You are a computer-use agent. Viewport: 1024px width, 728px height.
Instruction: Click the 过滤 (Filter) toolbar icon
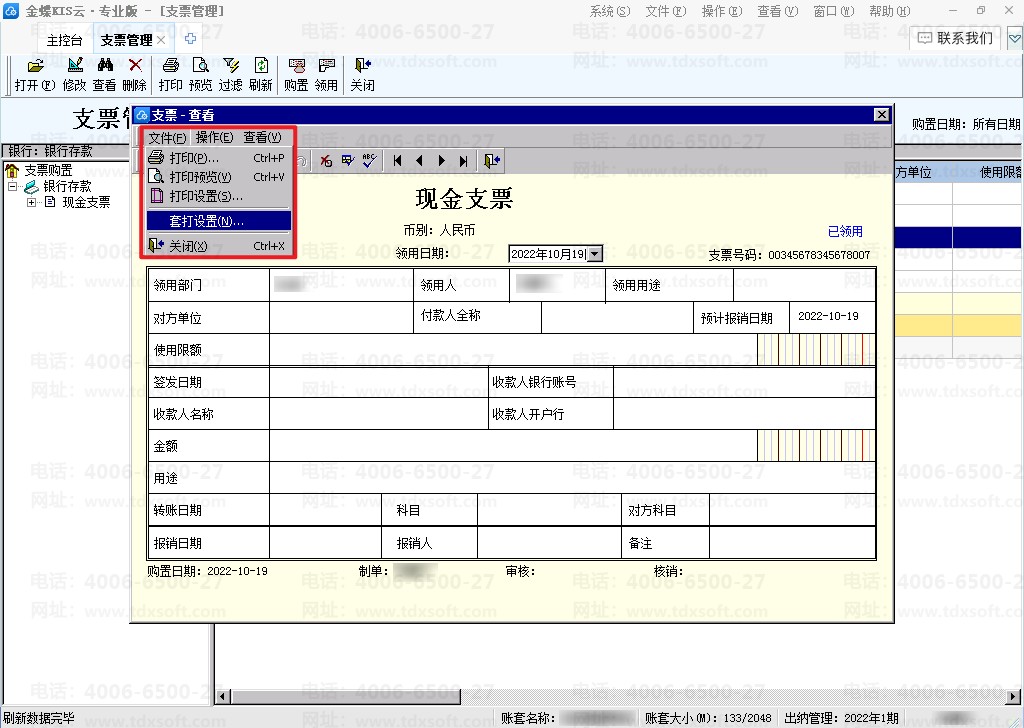coord(231,65)
